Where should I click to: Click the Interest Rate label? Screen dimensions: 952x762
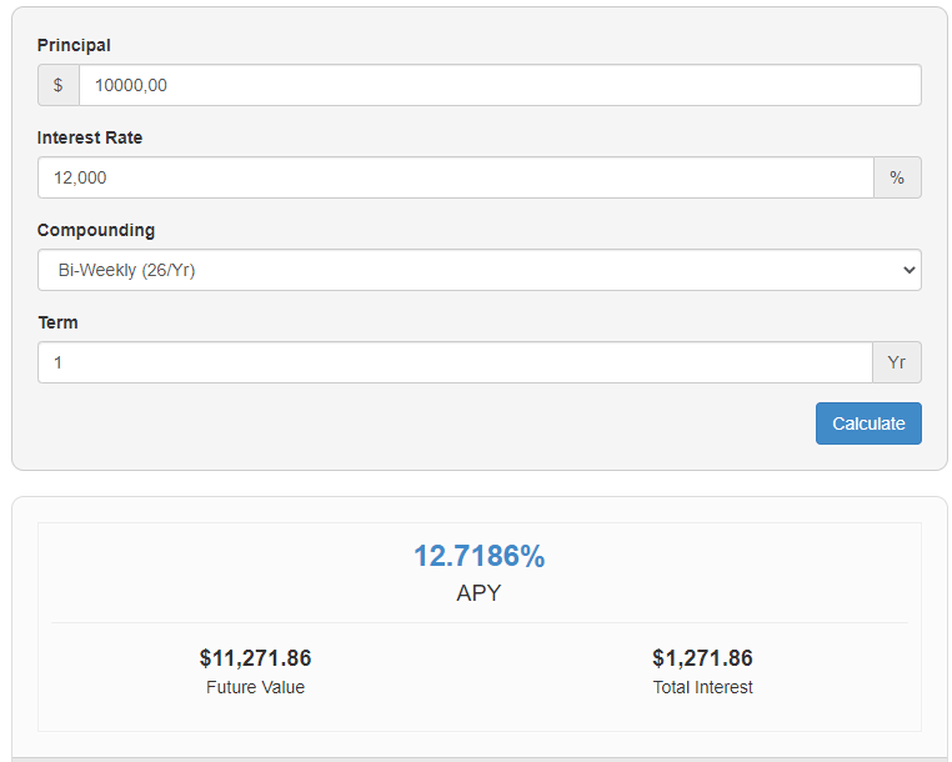pyautogui.click(x=90, y=138)
